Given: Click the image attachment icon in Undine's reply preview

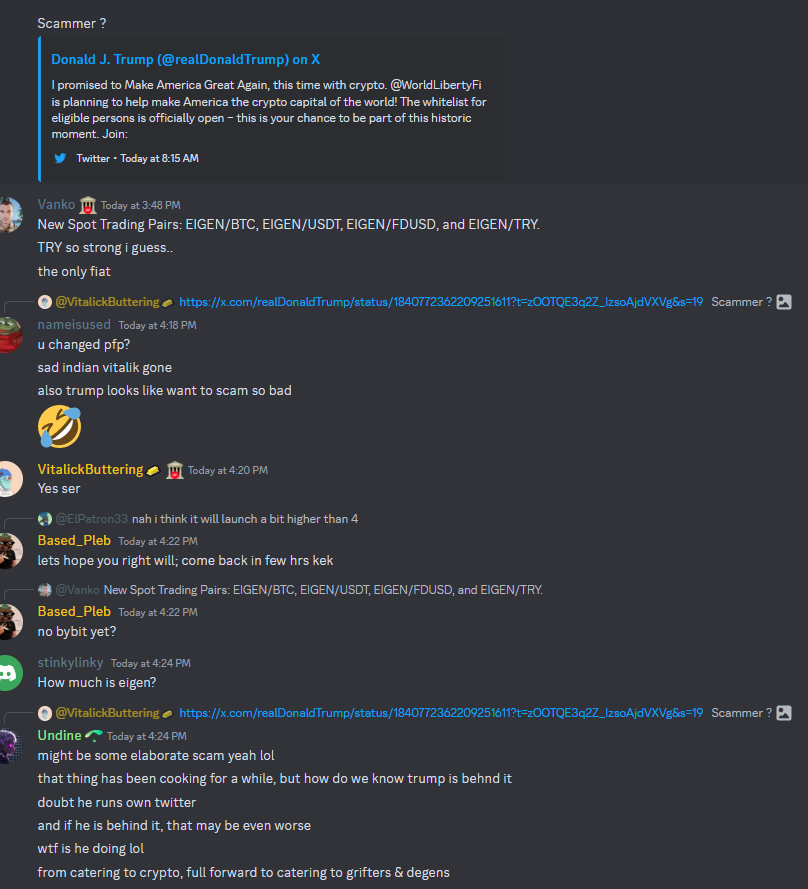Looking at the screenshot, I should 784,713.
